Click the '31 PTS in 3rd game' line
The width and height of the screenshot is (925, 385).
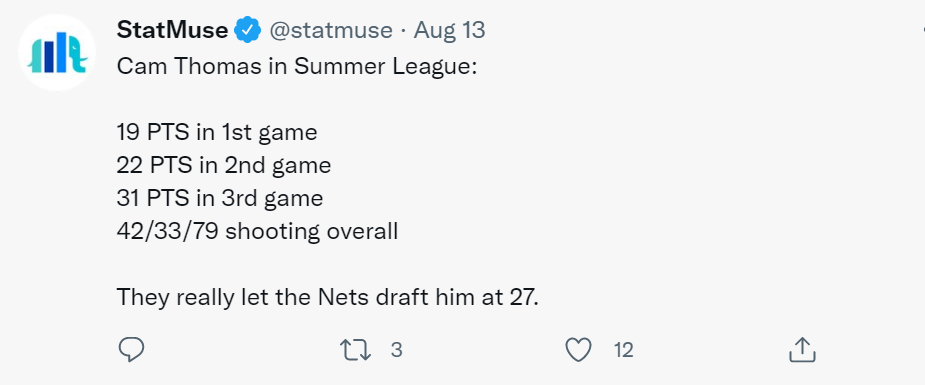pos(220,198)
